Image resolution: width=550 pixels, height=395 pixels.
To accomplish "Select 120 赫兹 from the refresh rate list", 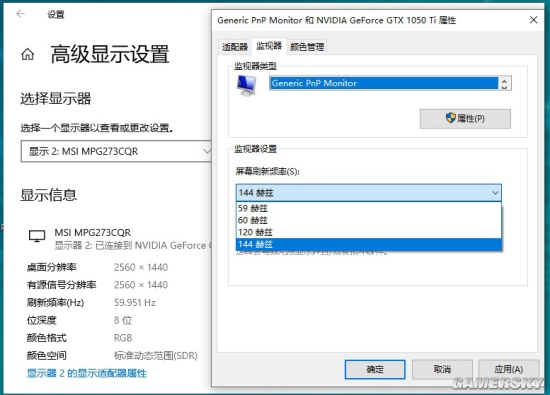I will [x=369, y=232].
